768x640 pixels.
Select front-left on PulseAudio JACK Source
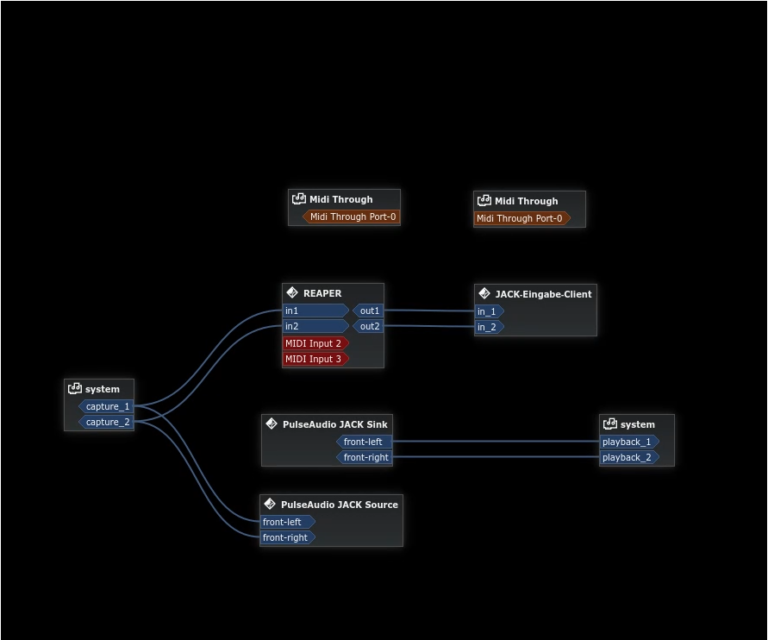(x=288, y=522)
